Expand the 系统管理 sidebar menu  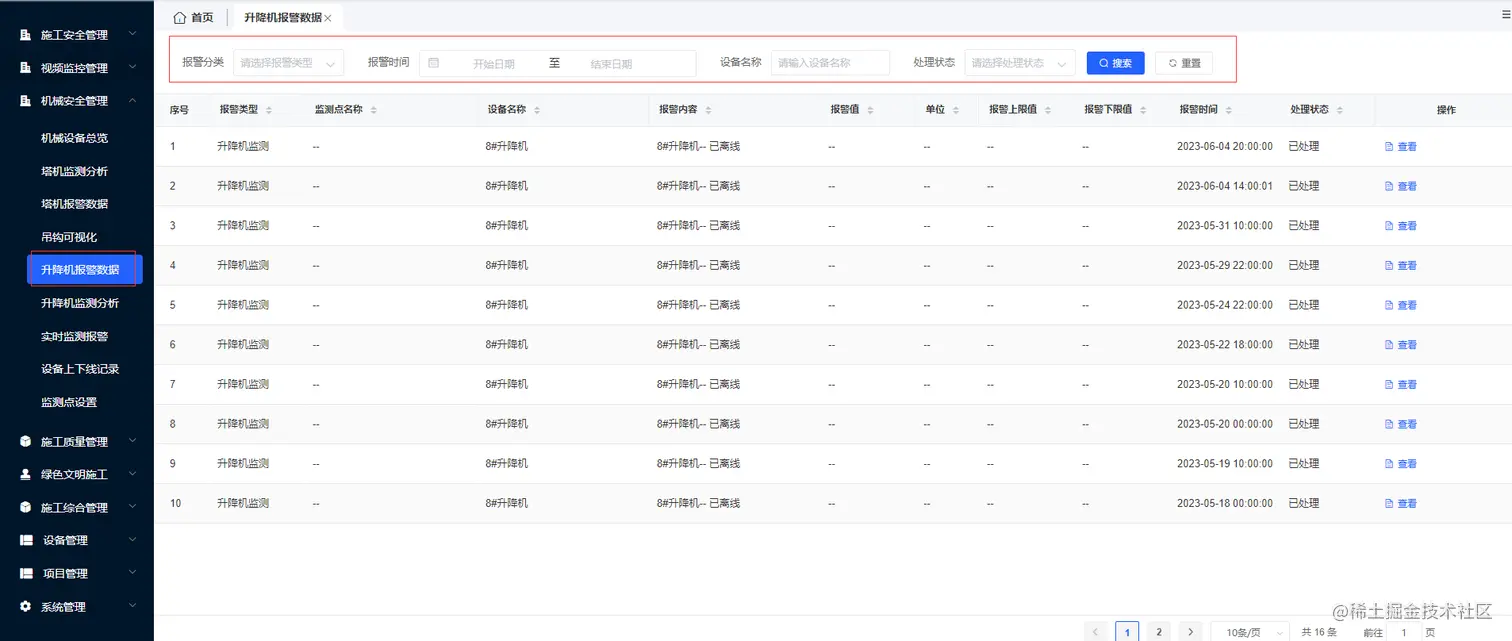pyautogui.click(x=67, y=606)
